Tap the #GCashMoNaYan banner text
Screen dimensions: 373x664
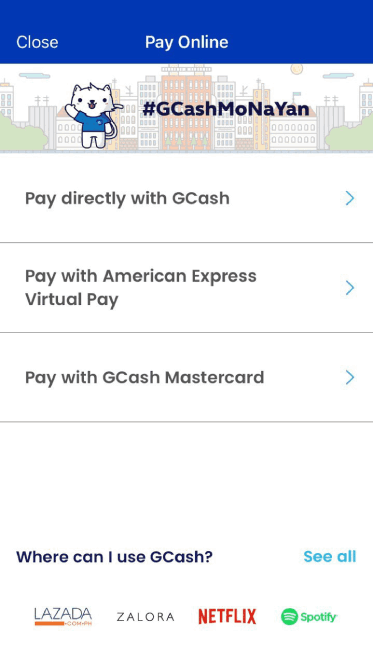pyautogui.click(x=226, y=109)
